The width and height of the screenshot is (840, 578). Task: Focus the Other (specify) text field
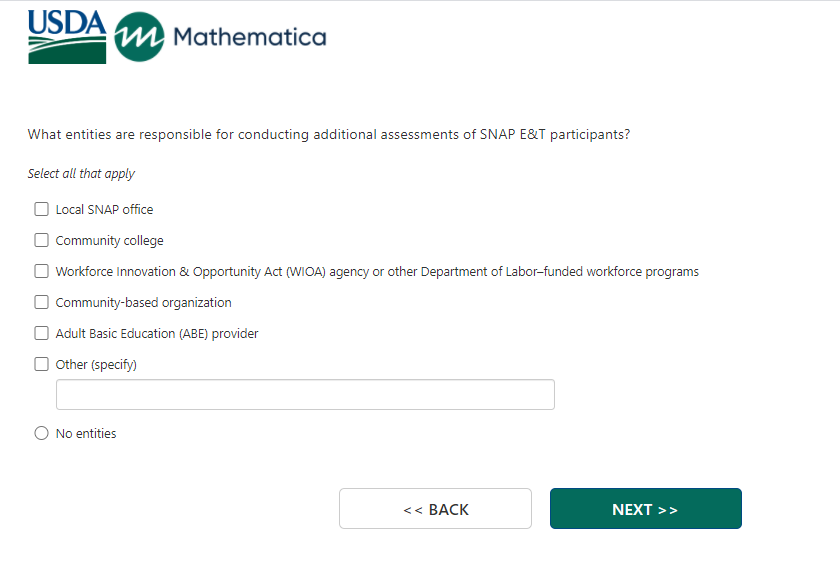305,395
